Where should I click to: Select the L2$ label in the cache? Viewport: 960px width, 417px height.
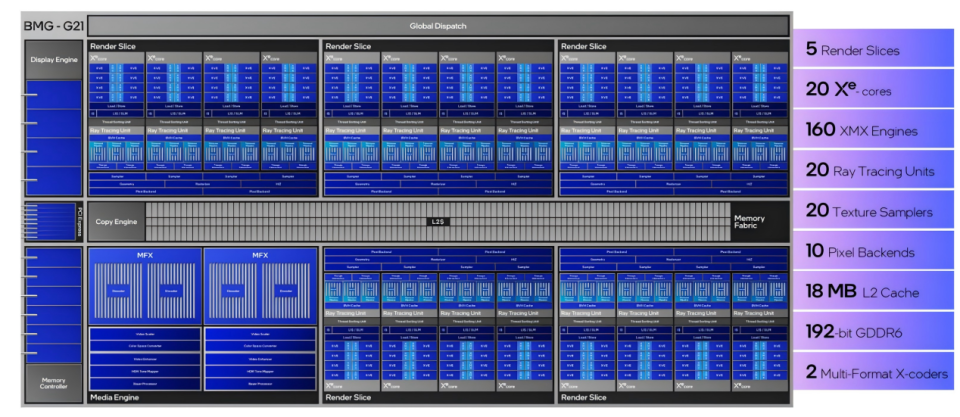point(438,221)
